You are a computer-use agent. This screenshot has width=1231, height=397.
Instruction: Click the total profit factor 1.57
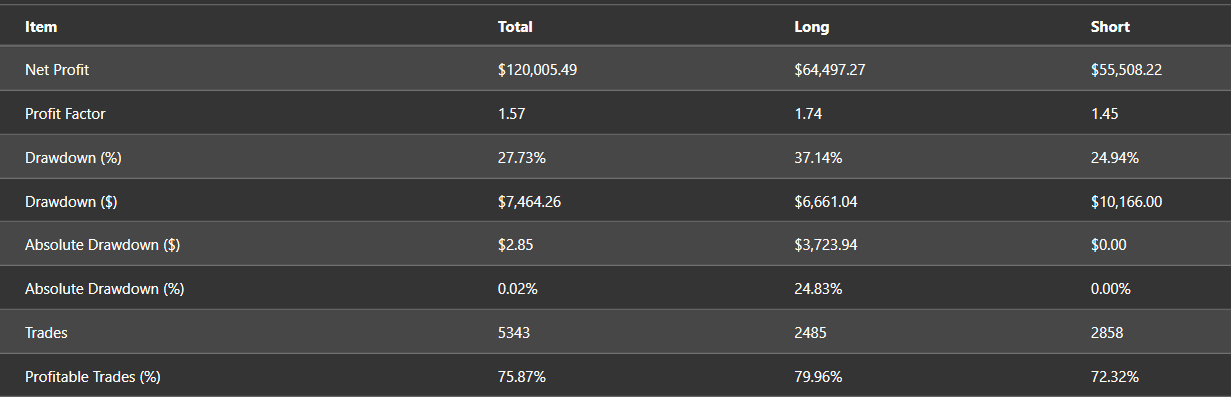coord(511,114)
